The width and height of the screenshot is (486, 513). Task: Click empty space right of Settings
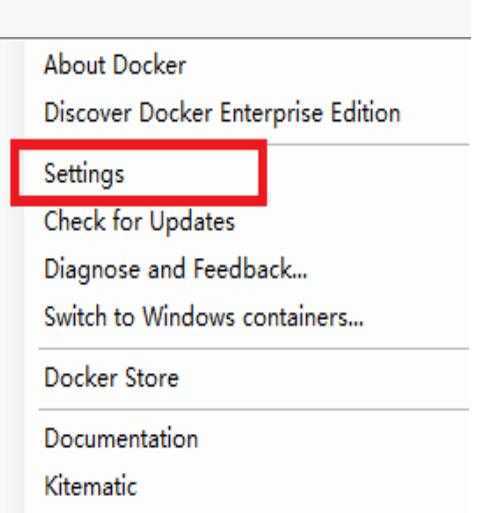coord(367,174)
